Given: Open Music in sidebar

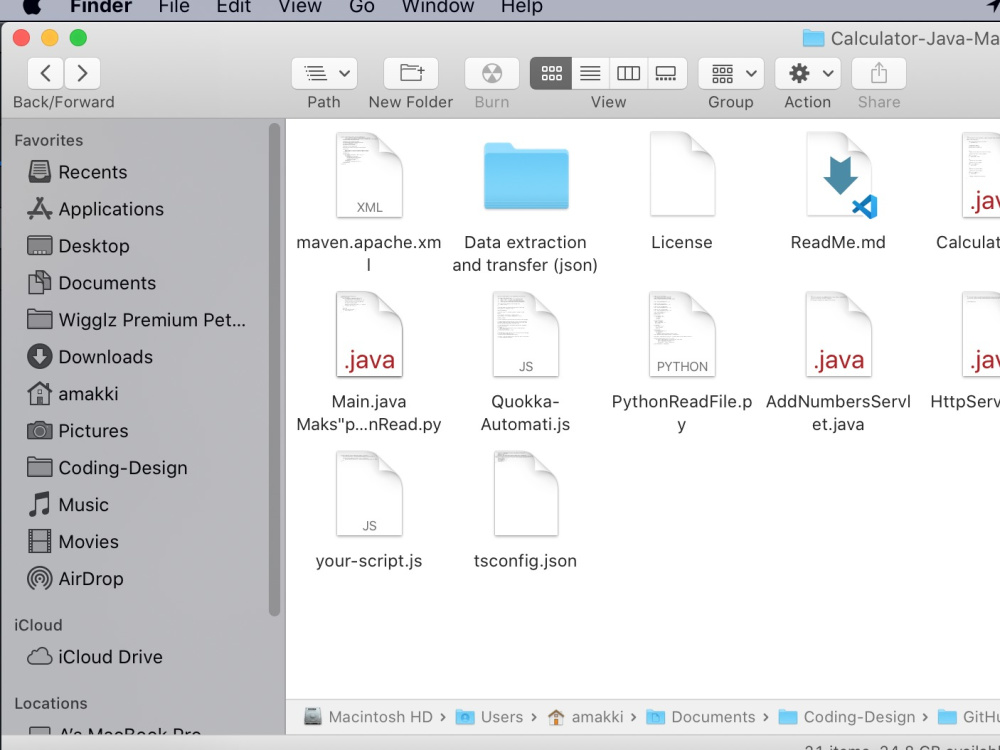Looking at the screenshot, I should [68, 505].
